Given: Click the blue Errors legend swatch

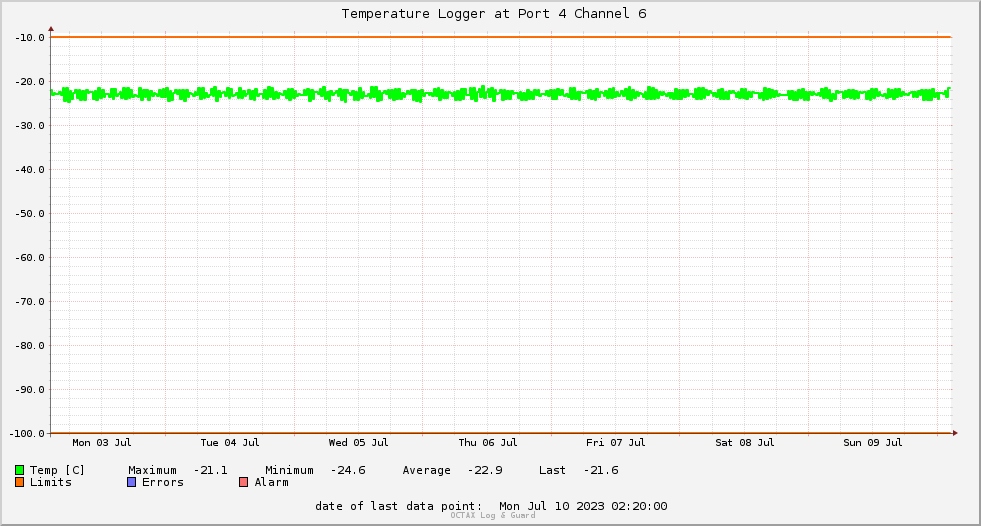Looking at the screenshot, I should click(x=131, y=482).
